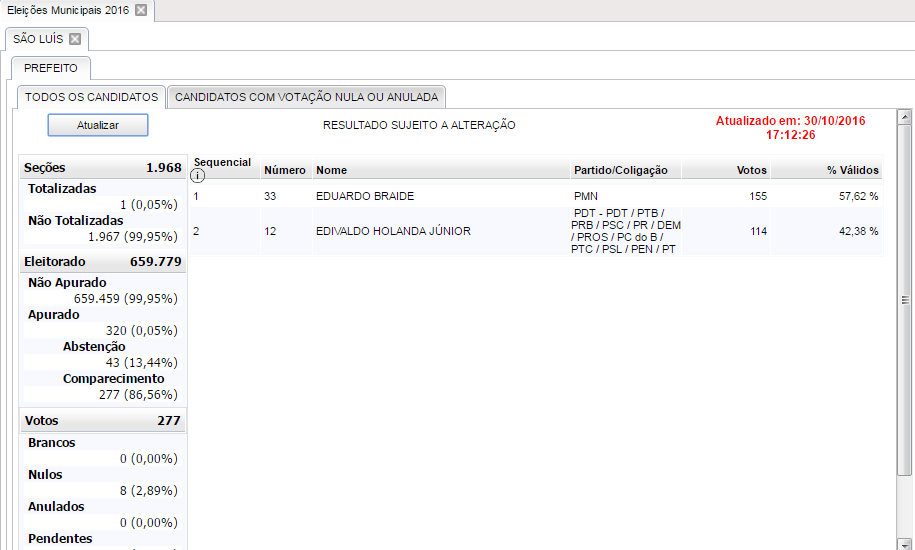
Task: Click the % Válidos column header
Action: [x=852, y=170]
